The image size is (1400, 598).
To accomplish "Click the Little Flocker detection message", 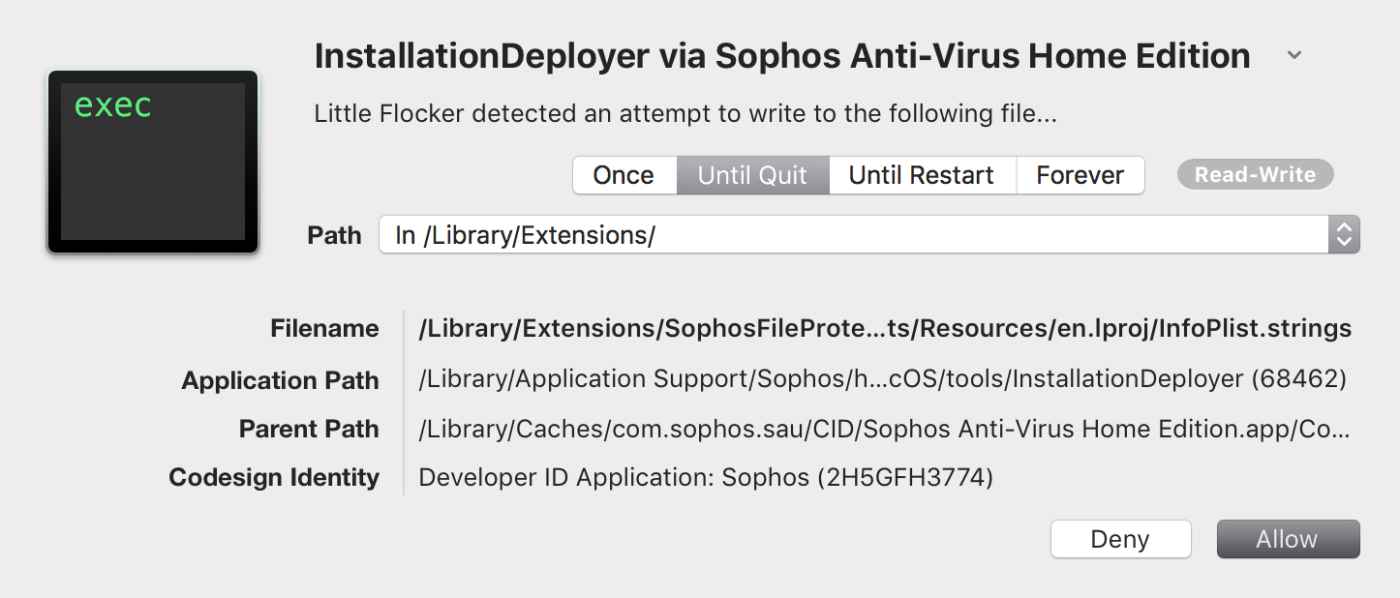I will (x=686, y=114).
